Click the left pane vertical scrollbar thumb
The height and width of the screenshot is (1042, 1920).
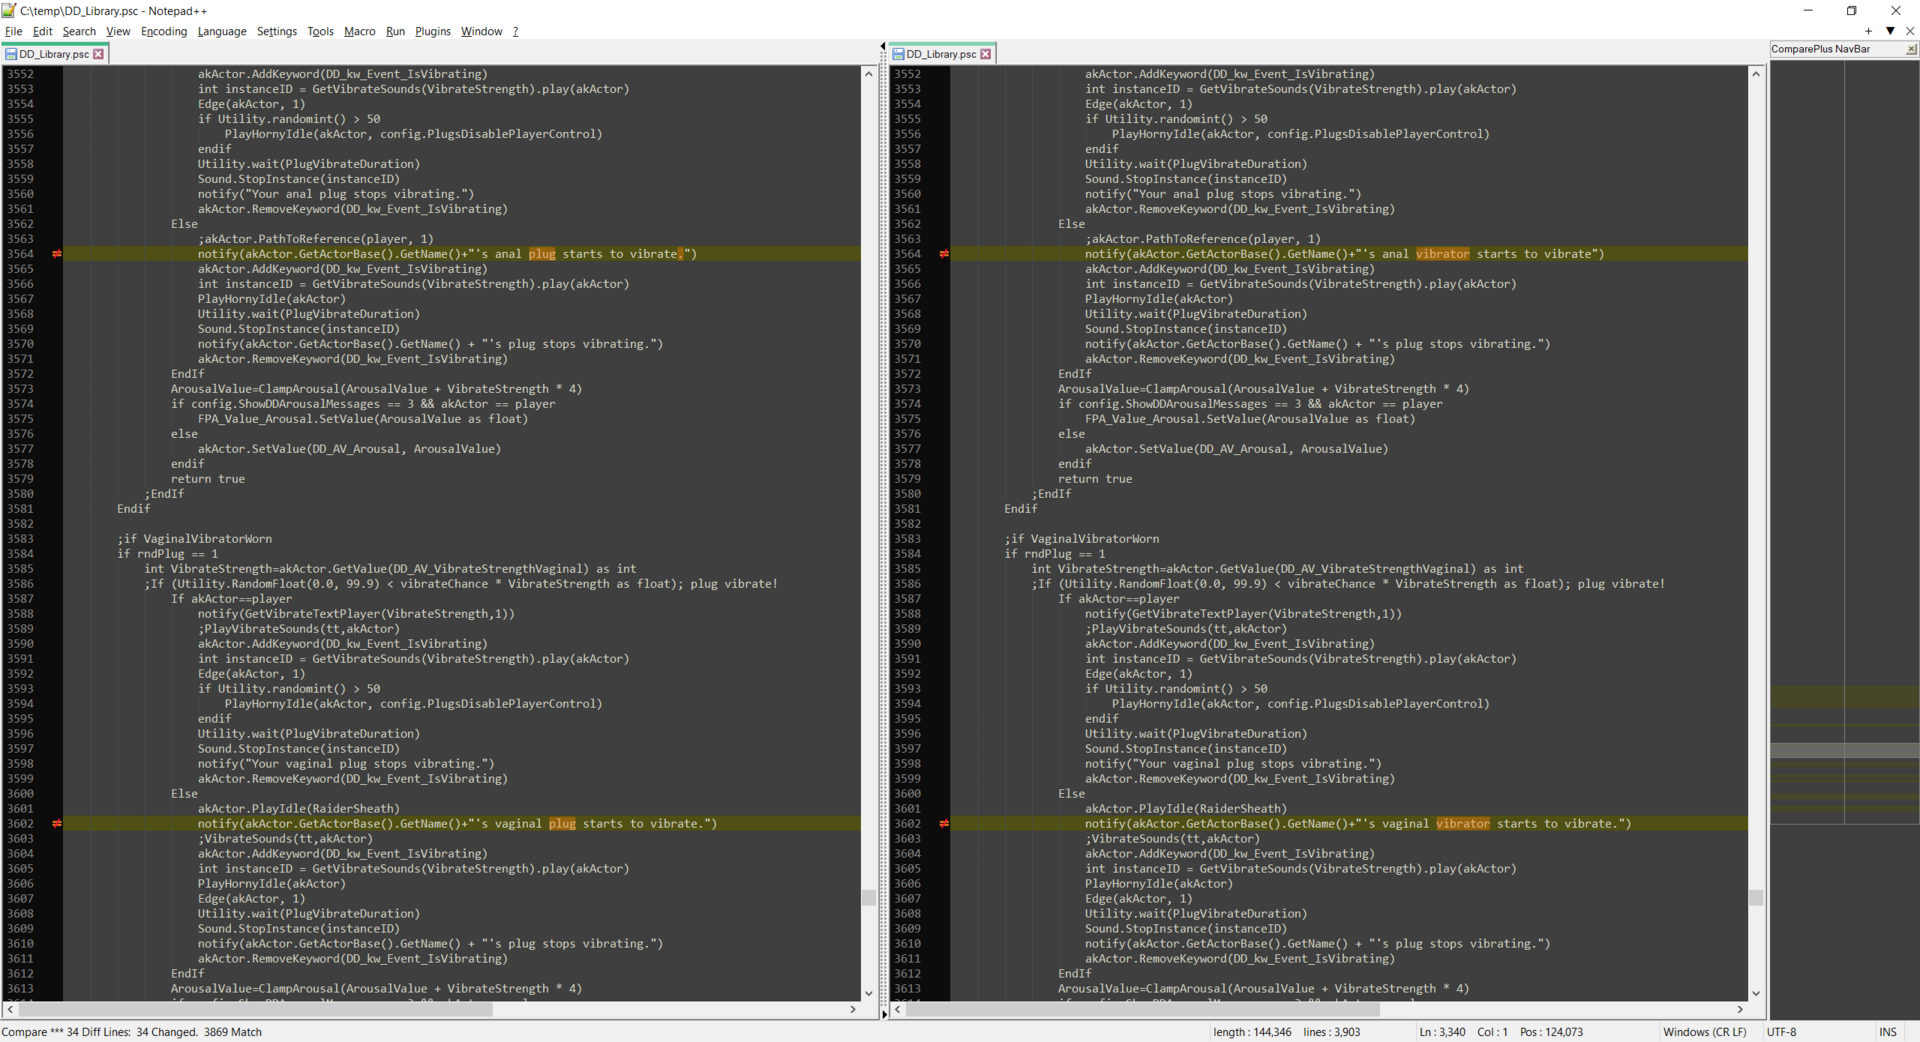[x=868, y=897]
